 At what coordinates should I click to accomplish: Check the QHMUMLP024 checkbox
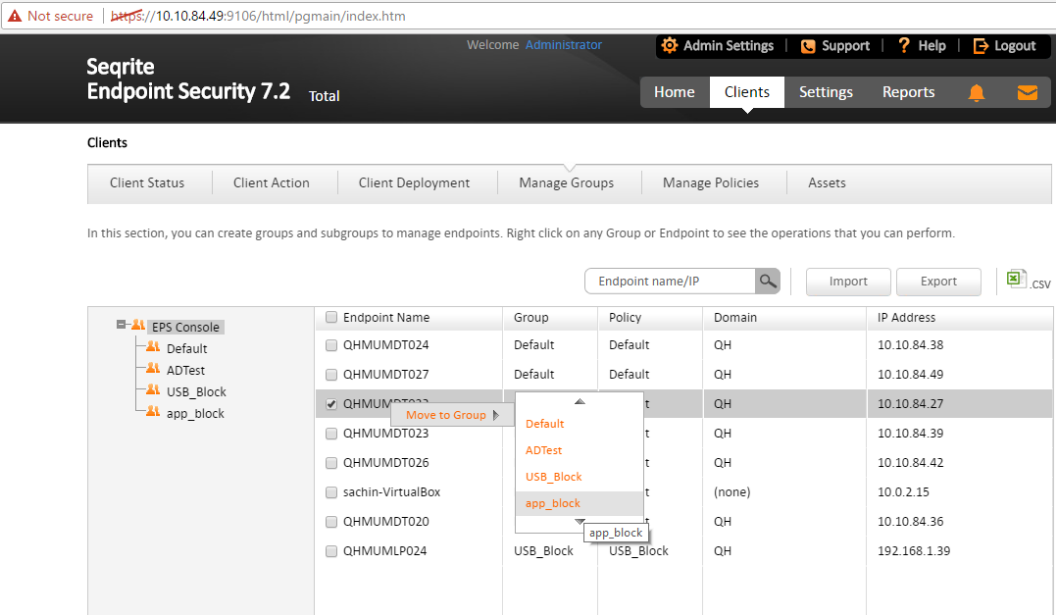(331, 551)
